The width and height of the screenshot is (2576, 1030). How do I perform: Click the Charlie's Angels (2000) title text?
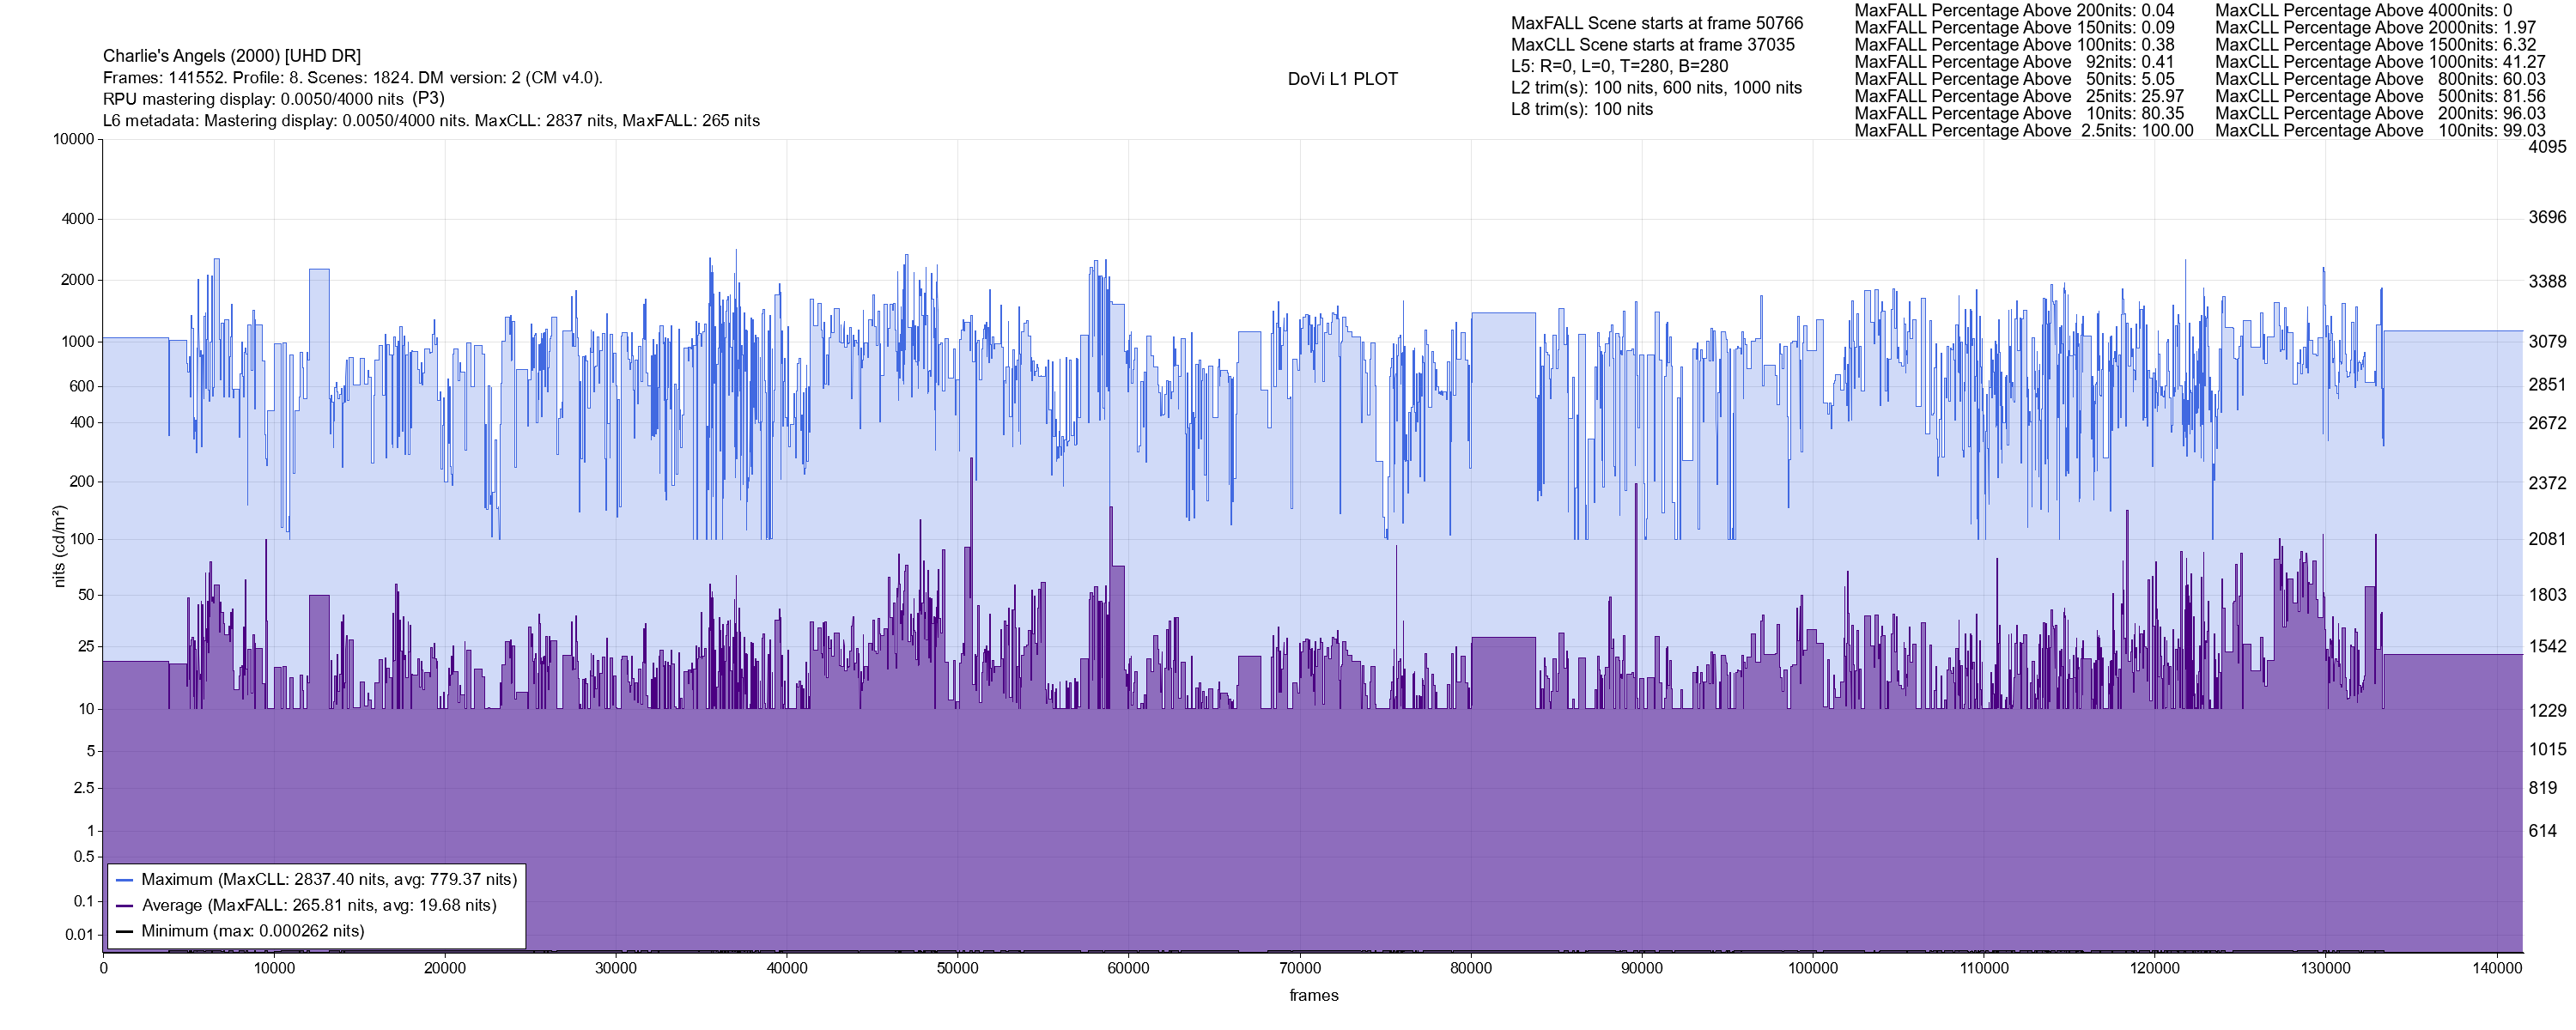pyautogui.click(x=232, y=56)
